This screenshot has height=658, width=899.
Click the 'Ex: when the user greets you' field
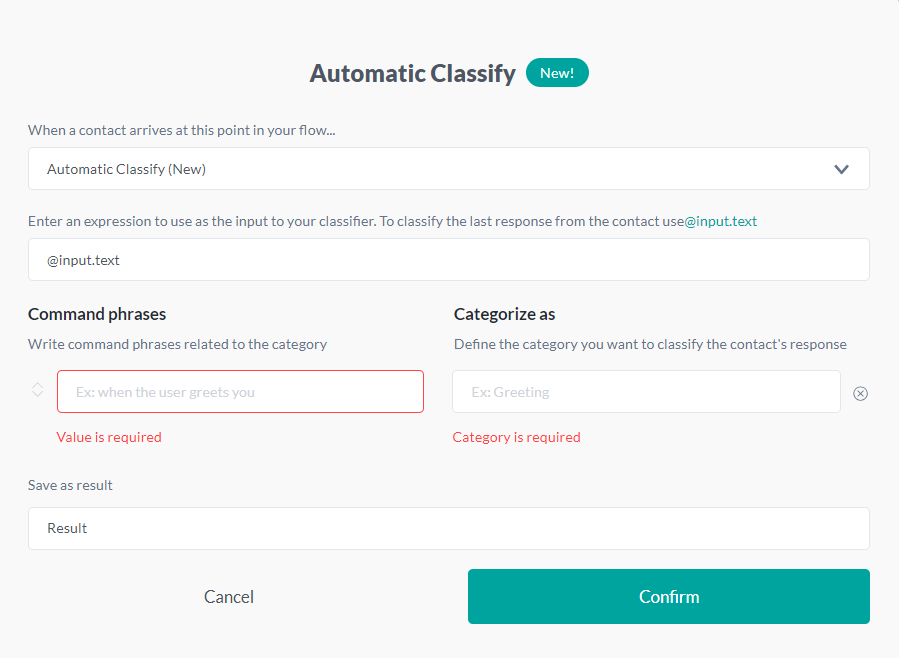coord(240,391)
